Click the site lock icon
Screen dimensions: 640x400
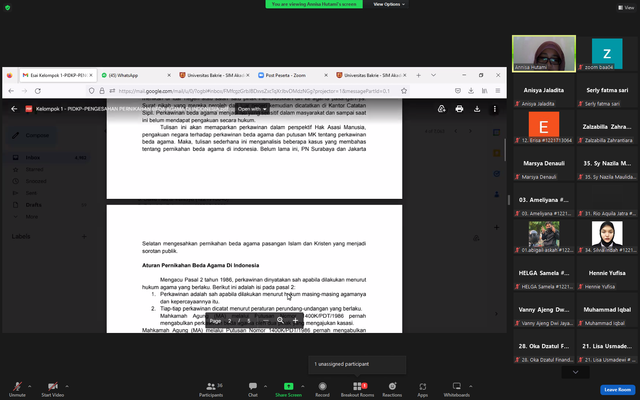pos(102,91)
